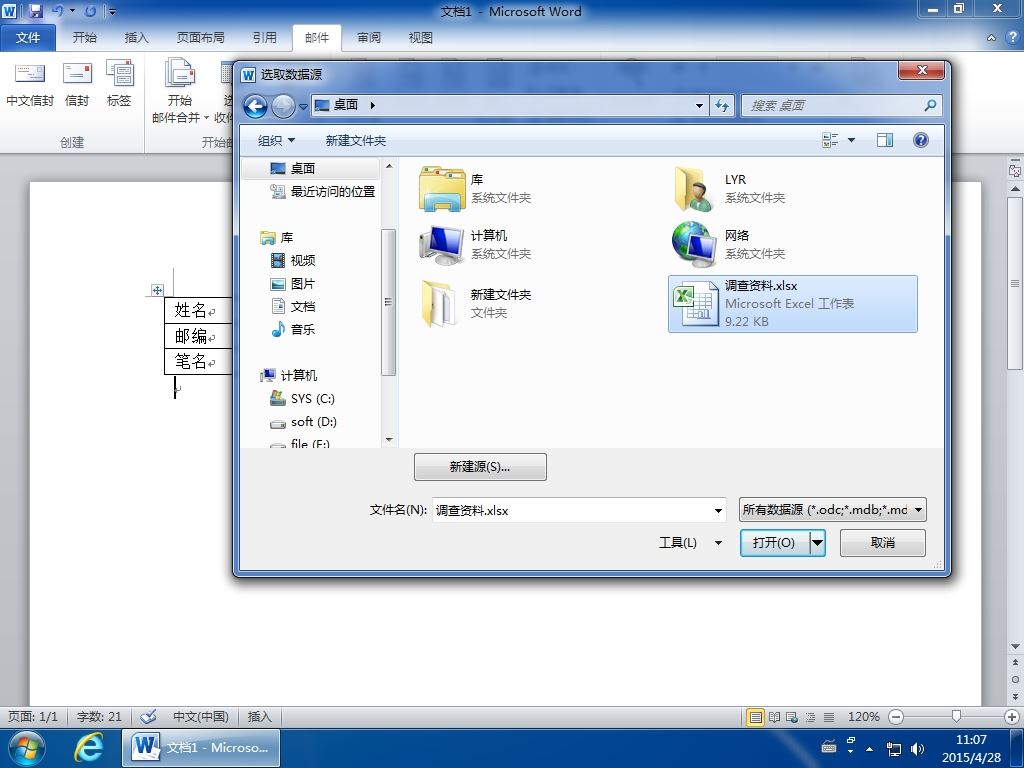
Task: Refresh the folder view in dialog
Action: point(722,105)
